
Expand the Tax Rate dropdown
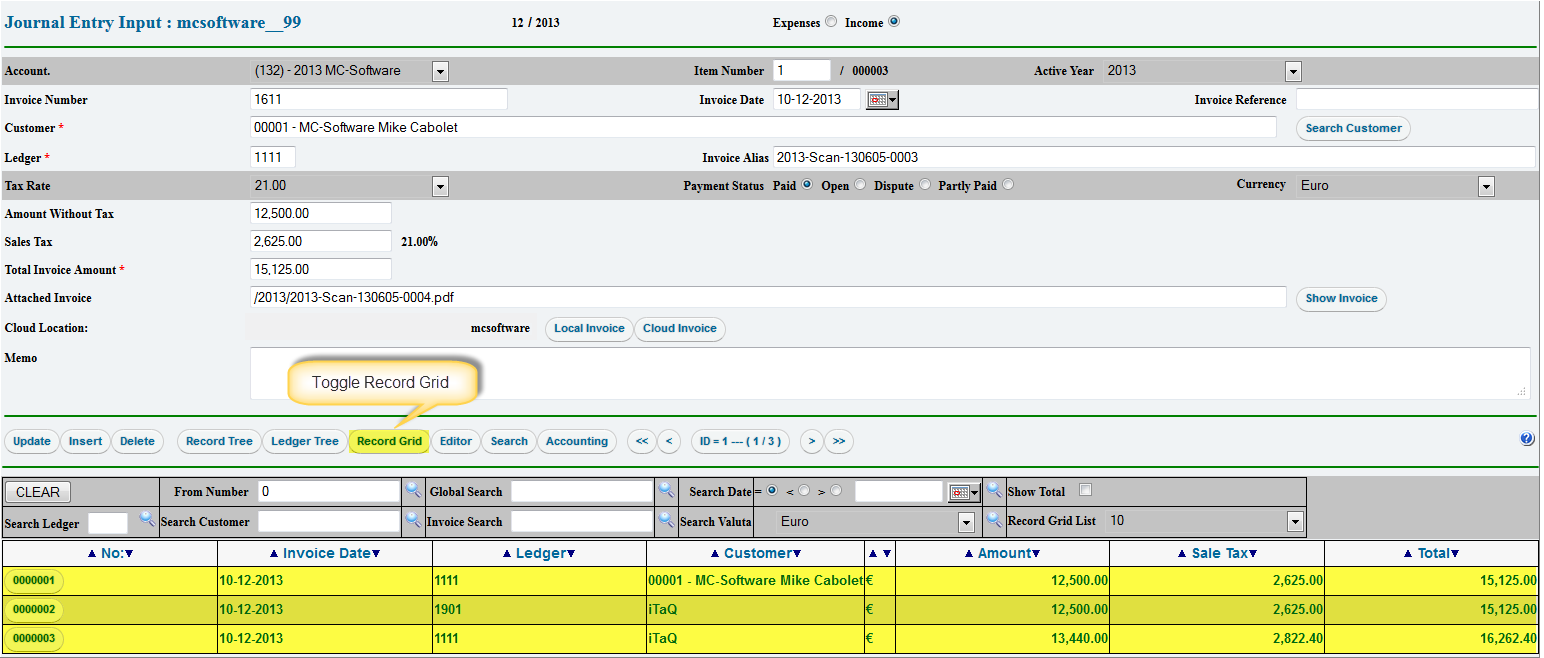click(440, 187)
